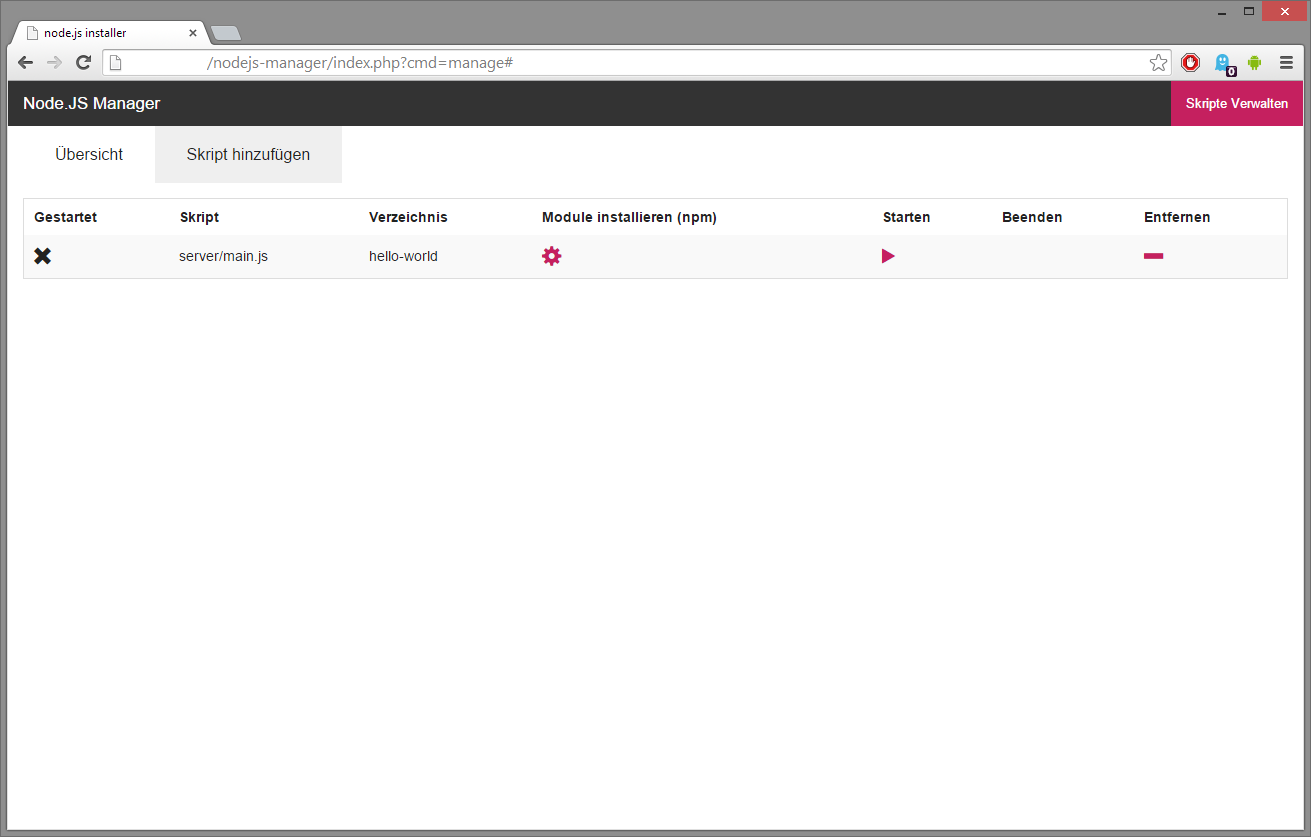The image size is (1311, 837).
Task: Open the green Android extension icon
Action: [x=1254, y=63]
